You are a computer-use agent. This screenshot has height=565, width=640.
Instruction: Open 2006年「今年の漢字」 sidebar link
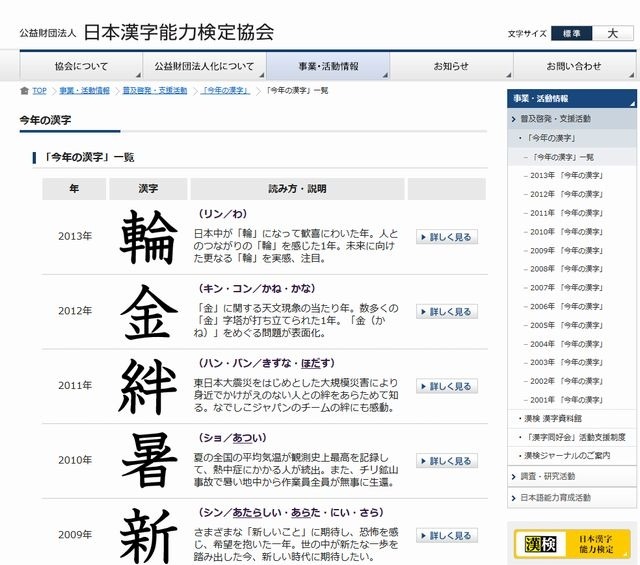click(x=567, y=307)
